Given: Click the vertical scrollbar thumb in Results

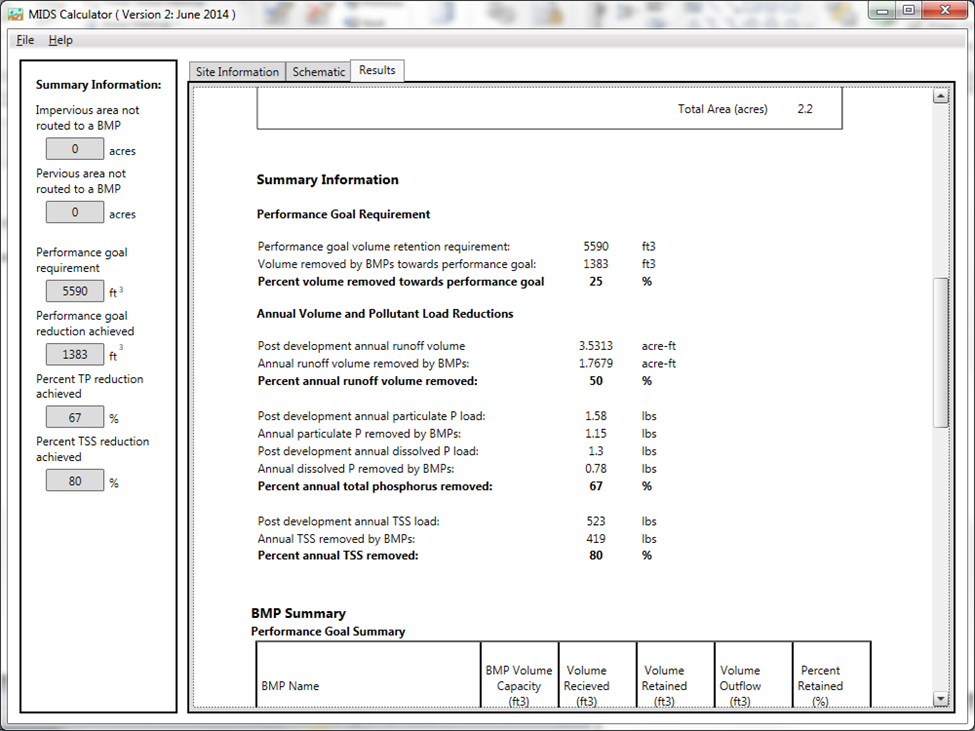Looking at the screenshot, I should 941,352.
